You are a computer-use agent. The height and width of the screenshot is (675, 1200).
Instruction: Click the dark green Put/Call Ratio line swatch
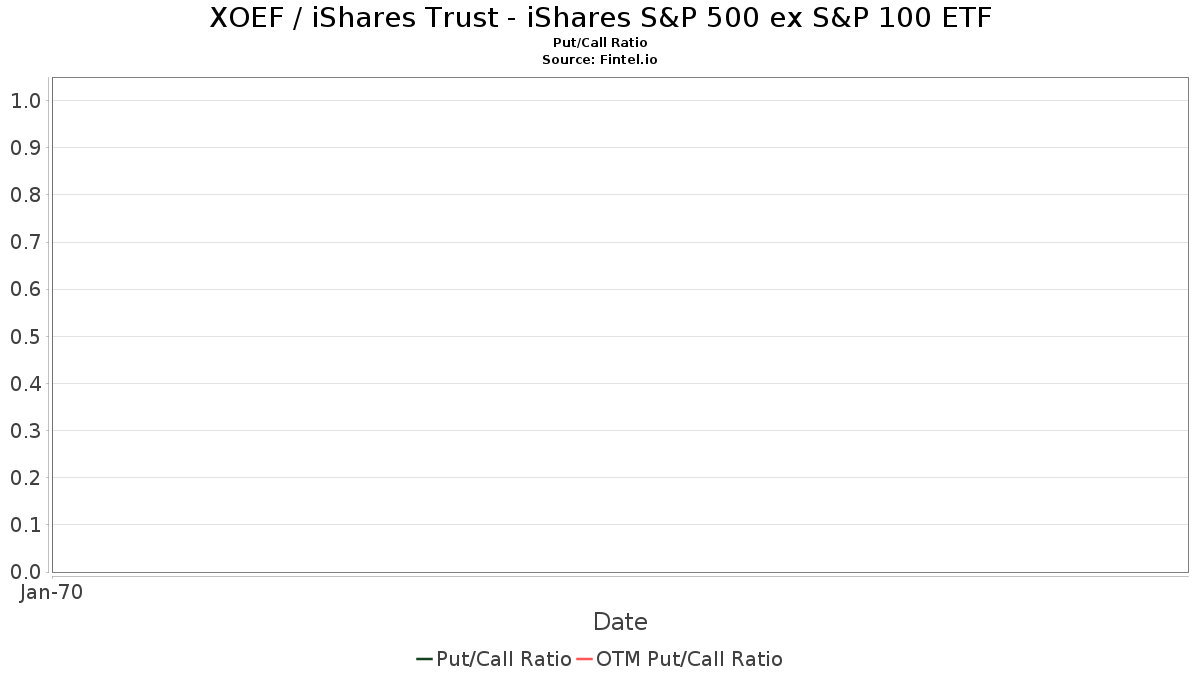tap(425, 659)
